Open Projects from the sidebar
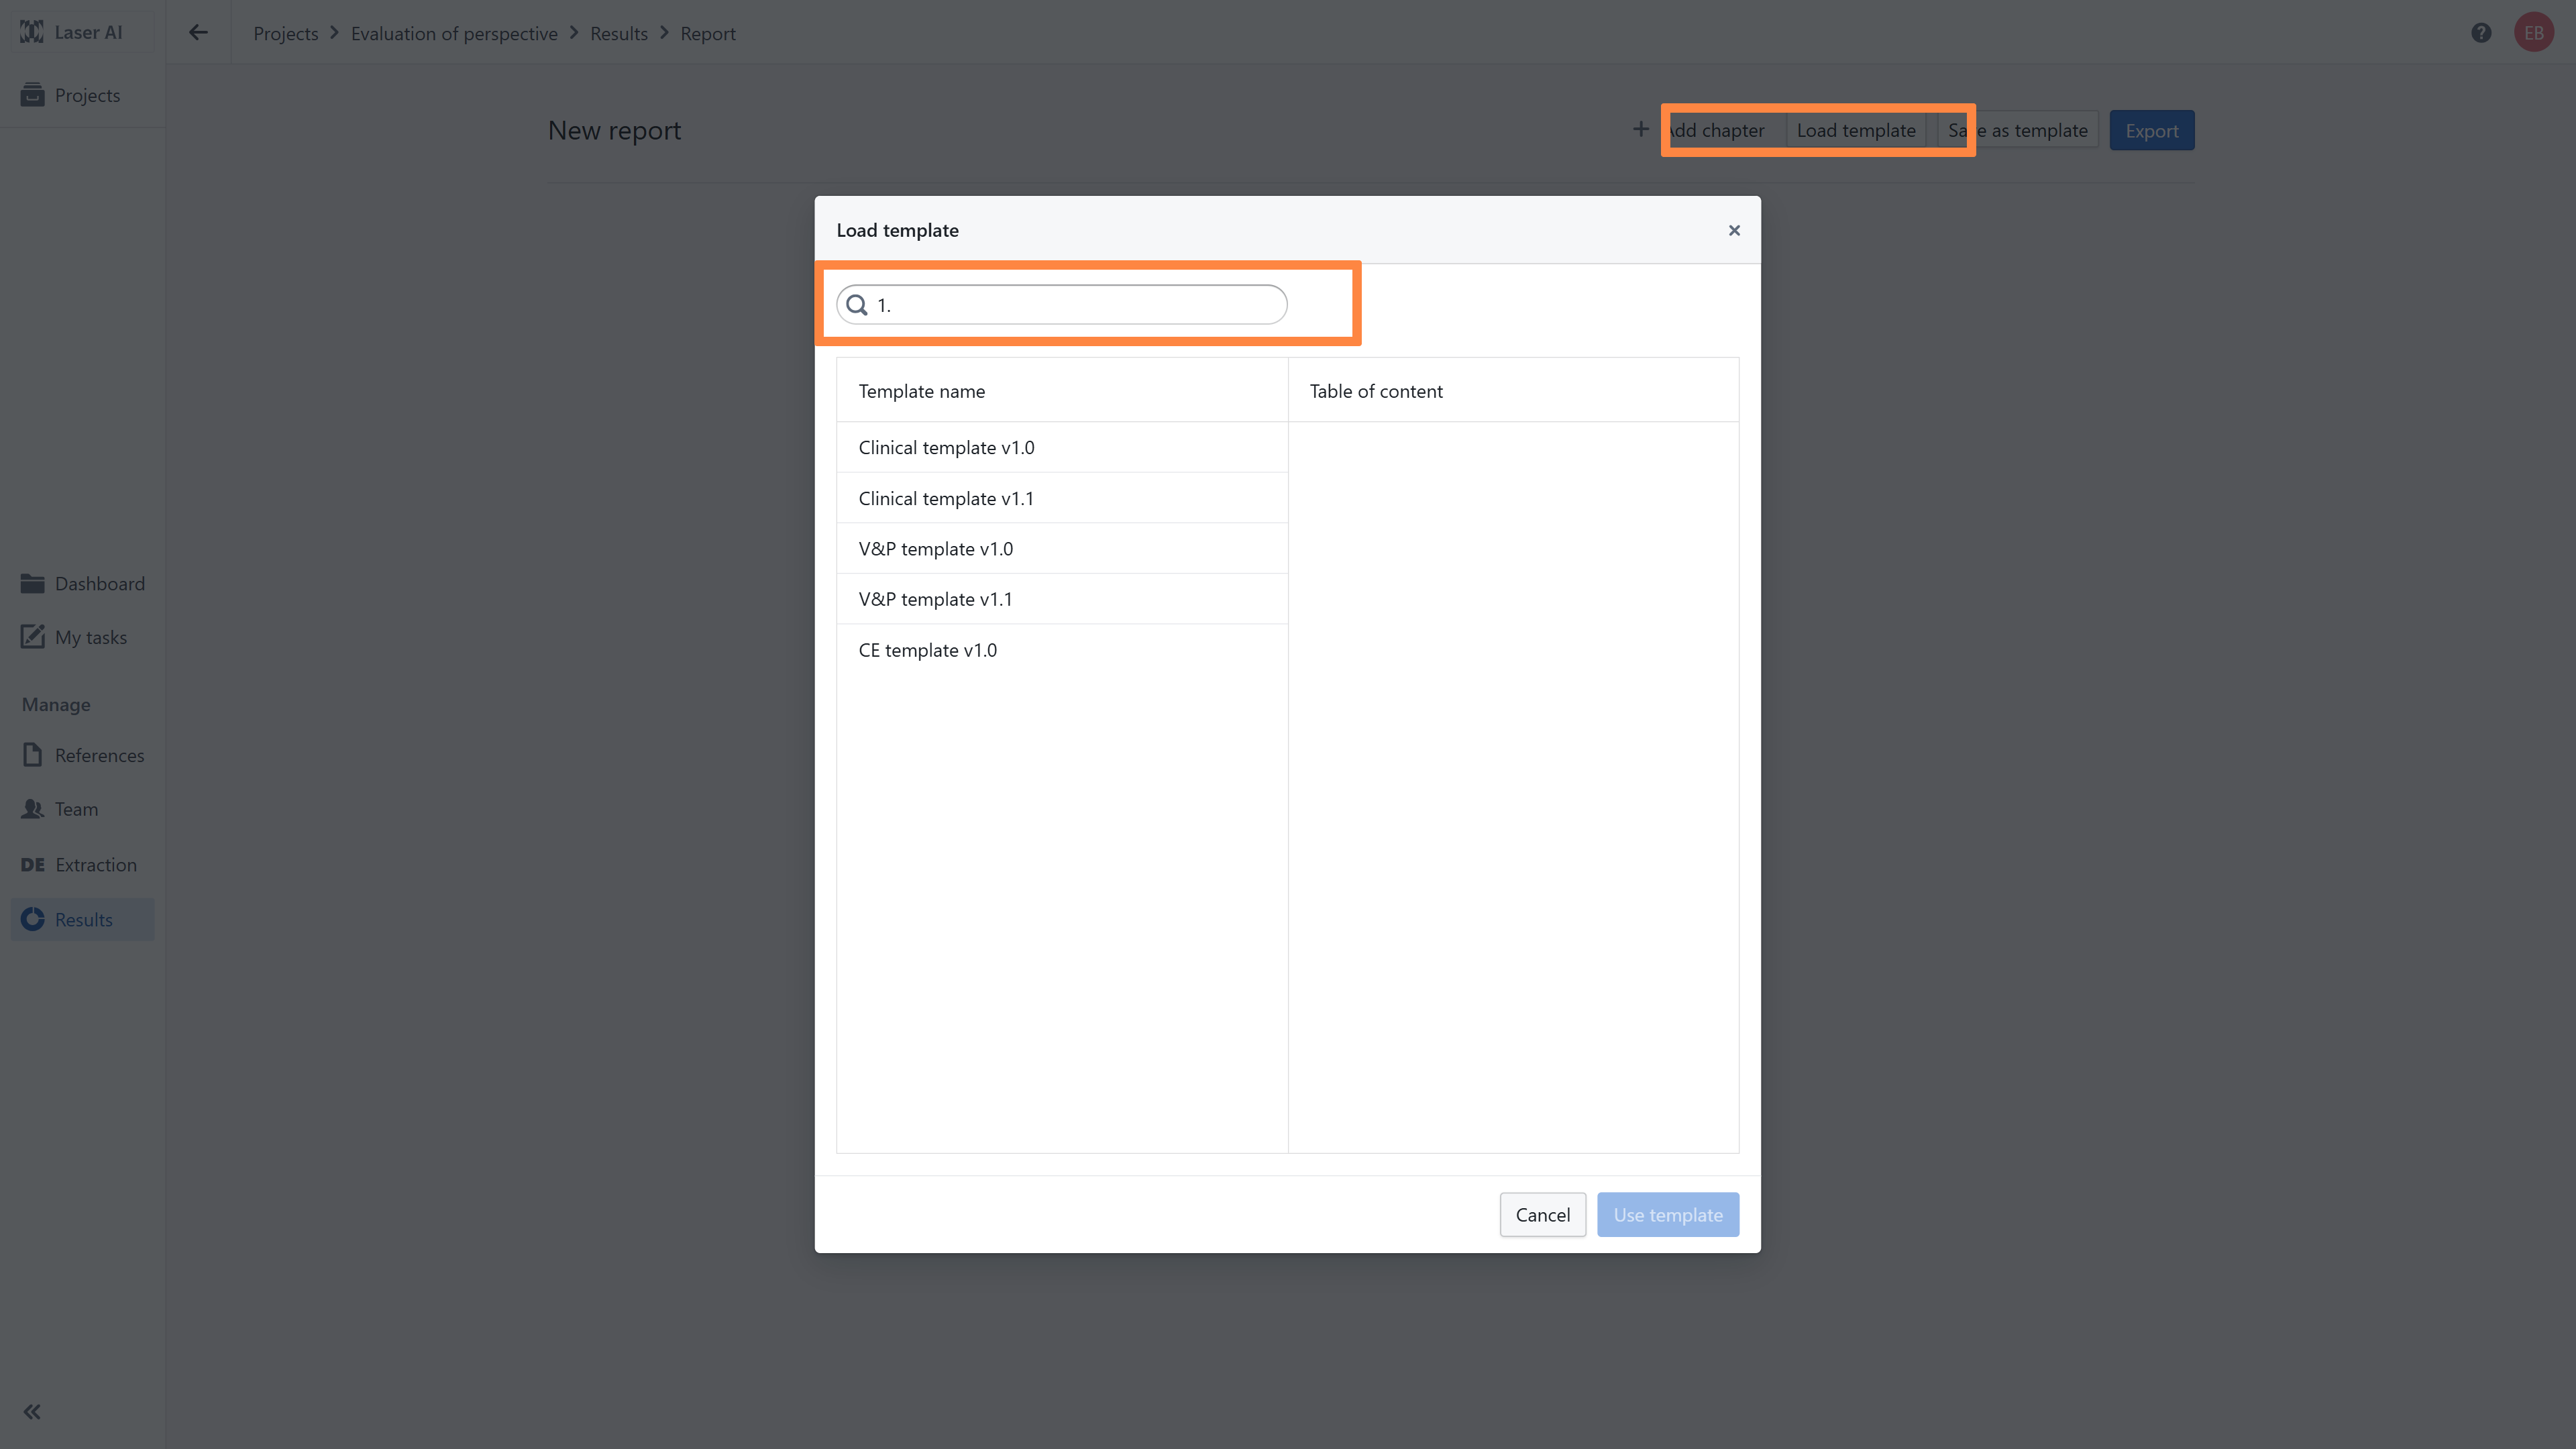The image size is (2576, 1449). tap(86, 95)
